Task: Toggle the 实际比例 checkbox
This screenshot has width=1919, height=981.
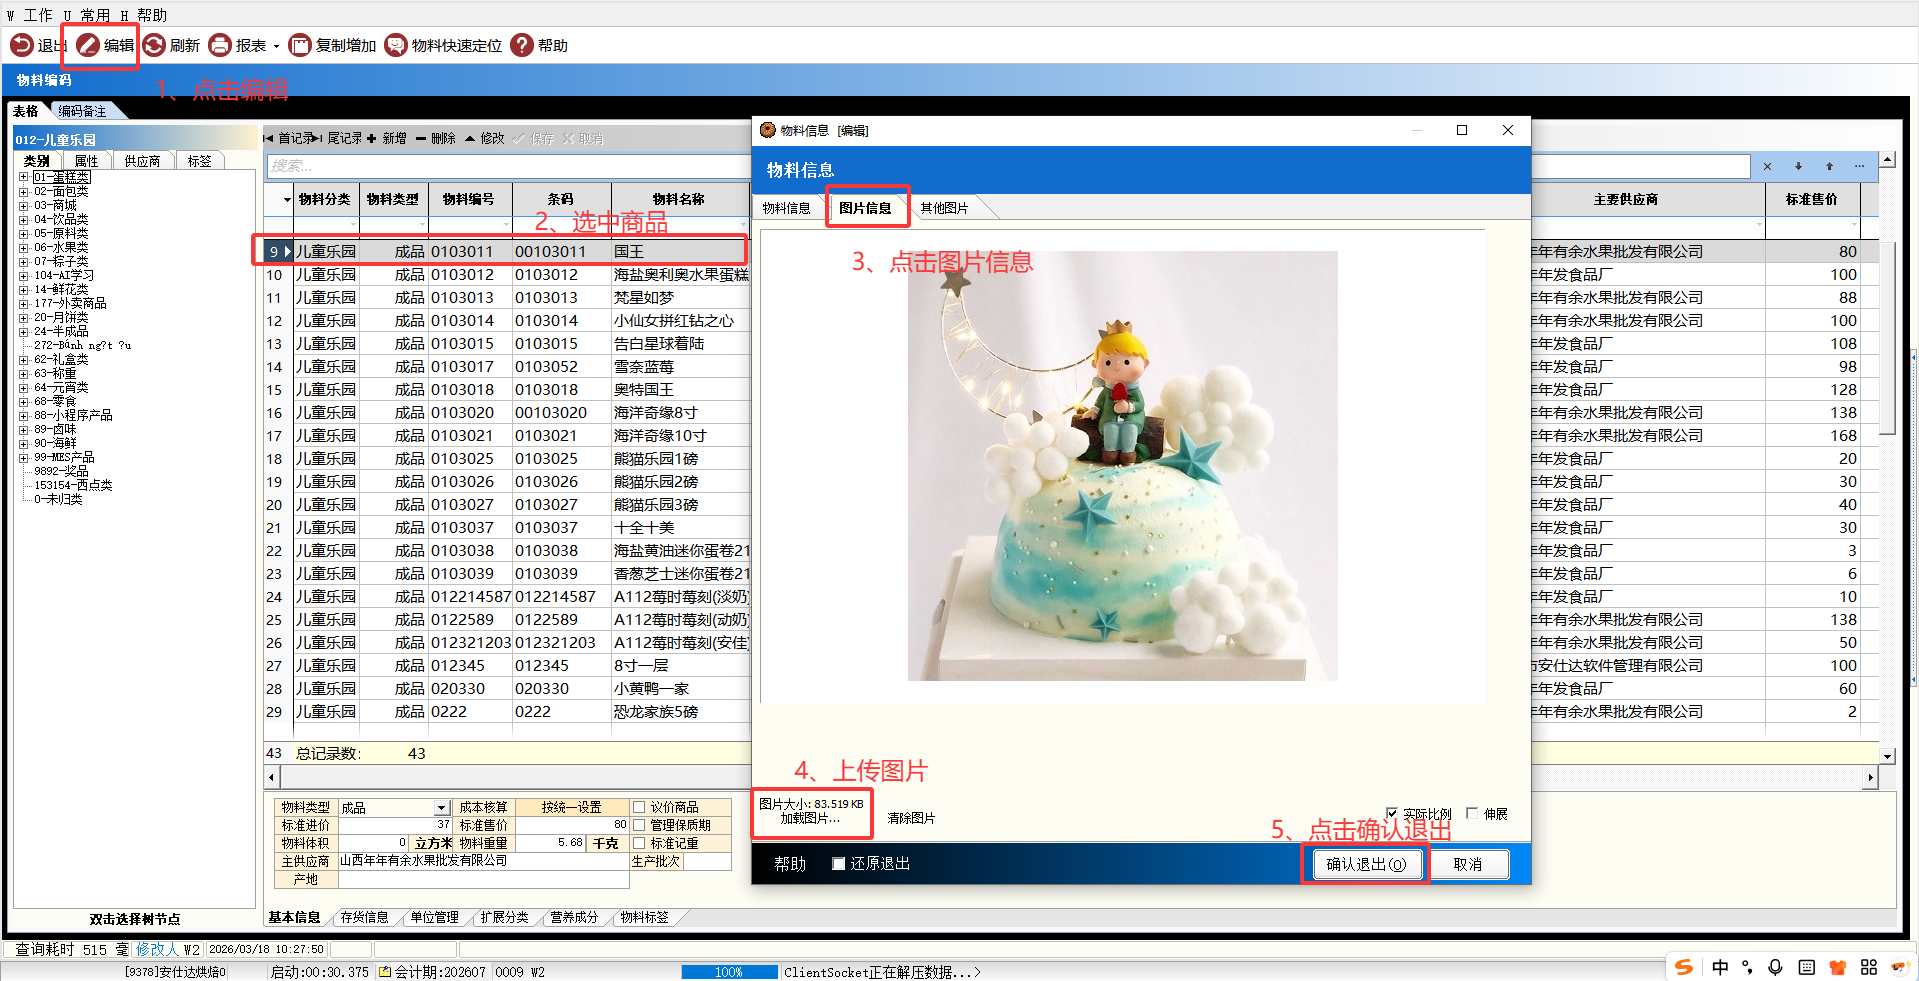Action: click(x=1392, y=813)
